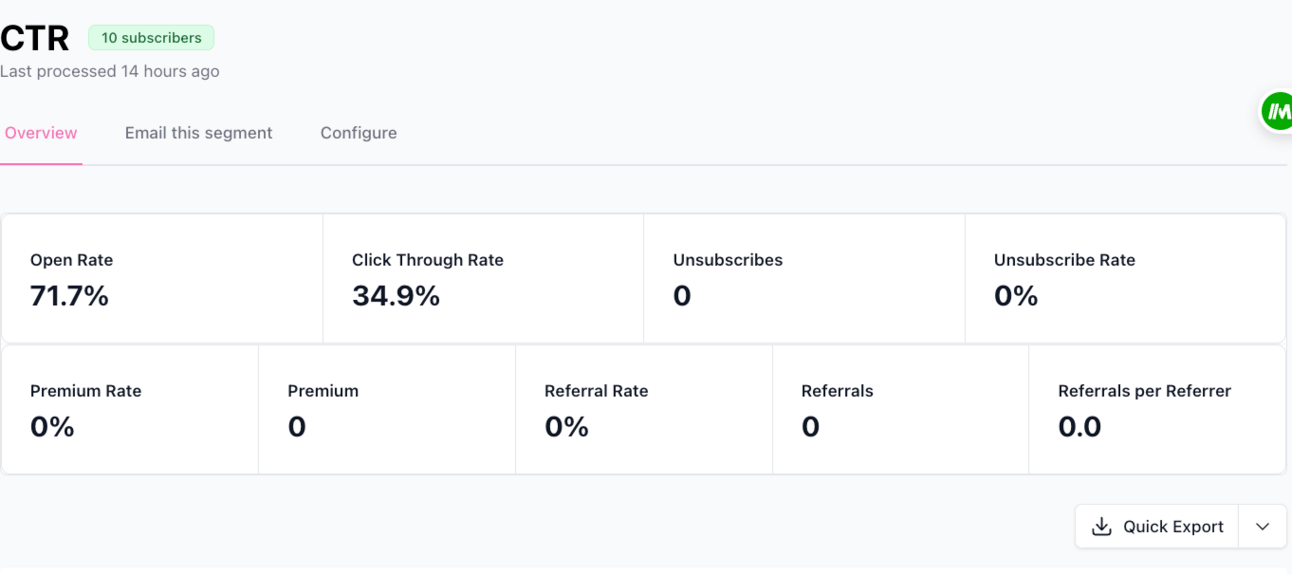Expand the Quick Export dropdown arrow

(1262, 527)
